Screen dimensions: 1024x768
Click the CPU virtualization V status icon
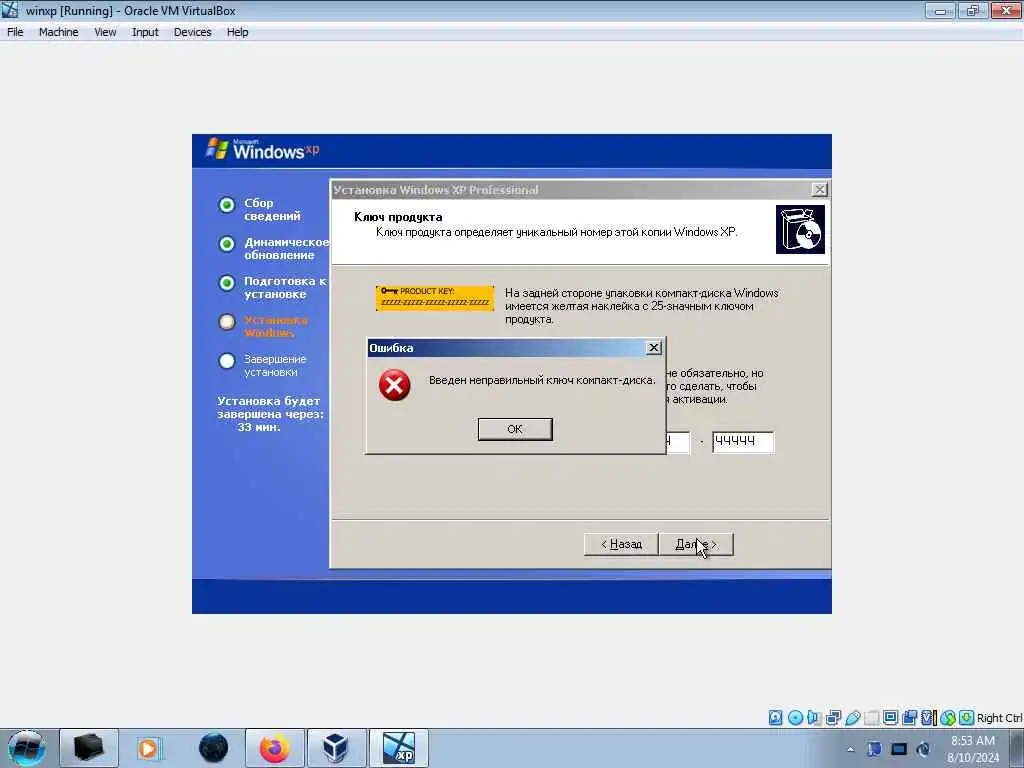point(929,718)
